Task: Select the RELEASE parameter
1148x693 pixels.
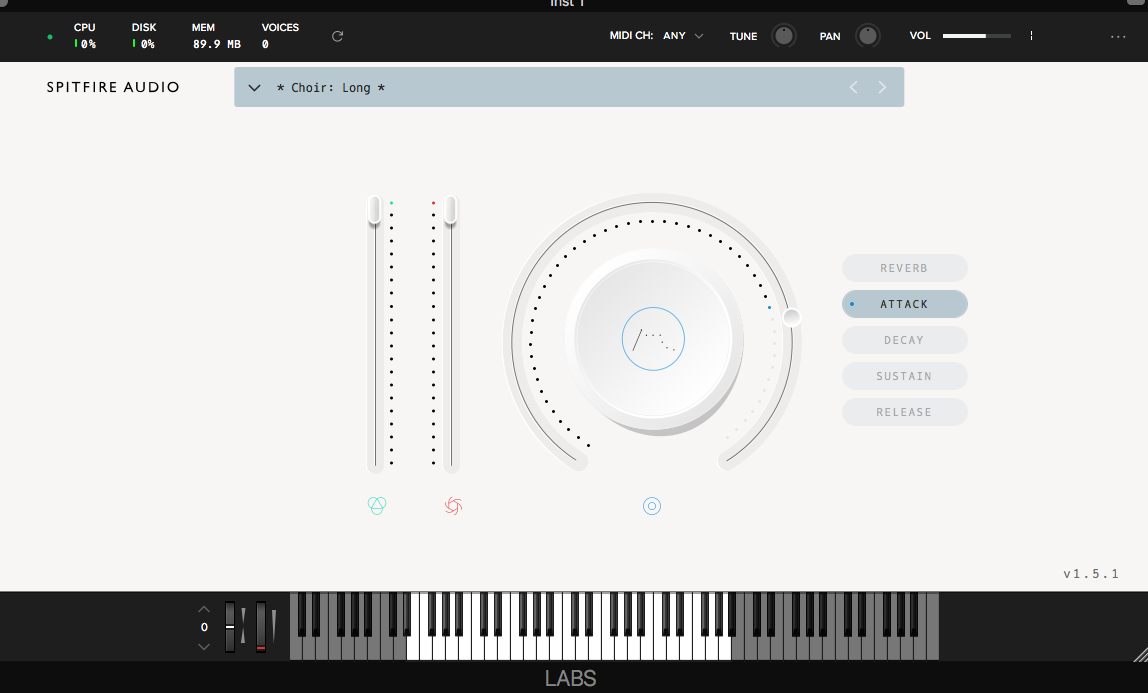Action: click(904, 411)
